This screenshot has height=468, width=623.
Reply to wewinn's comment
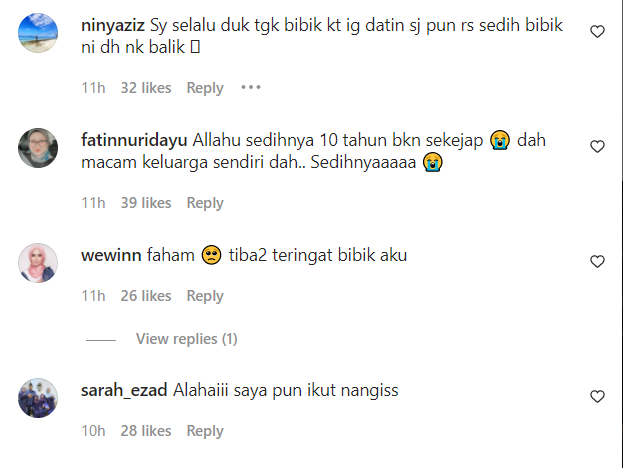(x=205, y=296)
